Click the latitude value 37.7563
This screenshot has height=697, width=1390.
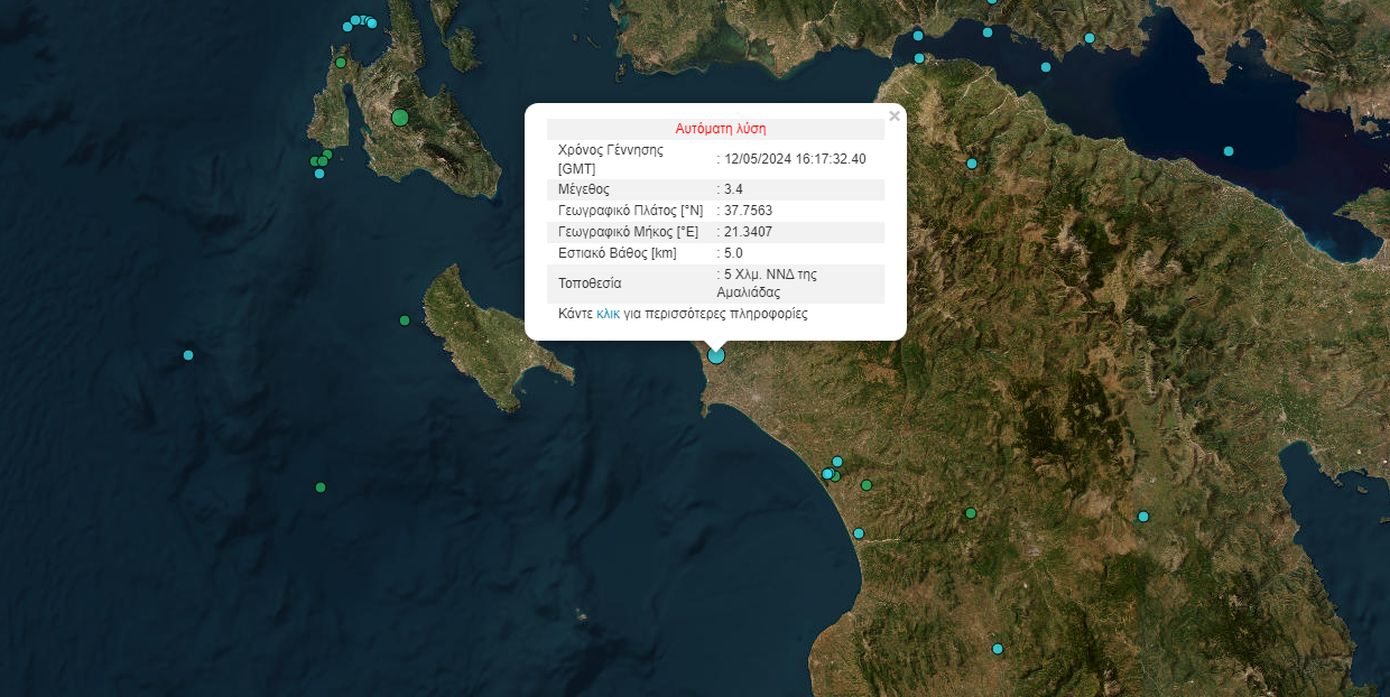click(748, 211)
